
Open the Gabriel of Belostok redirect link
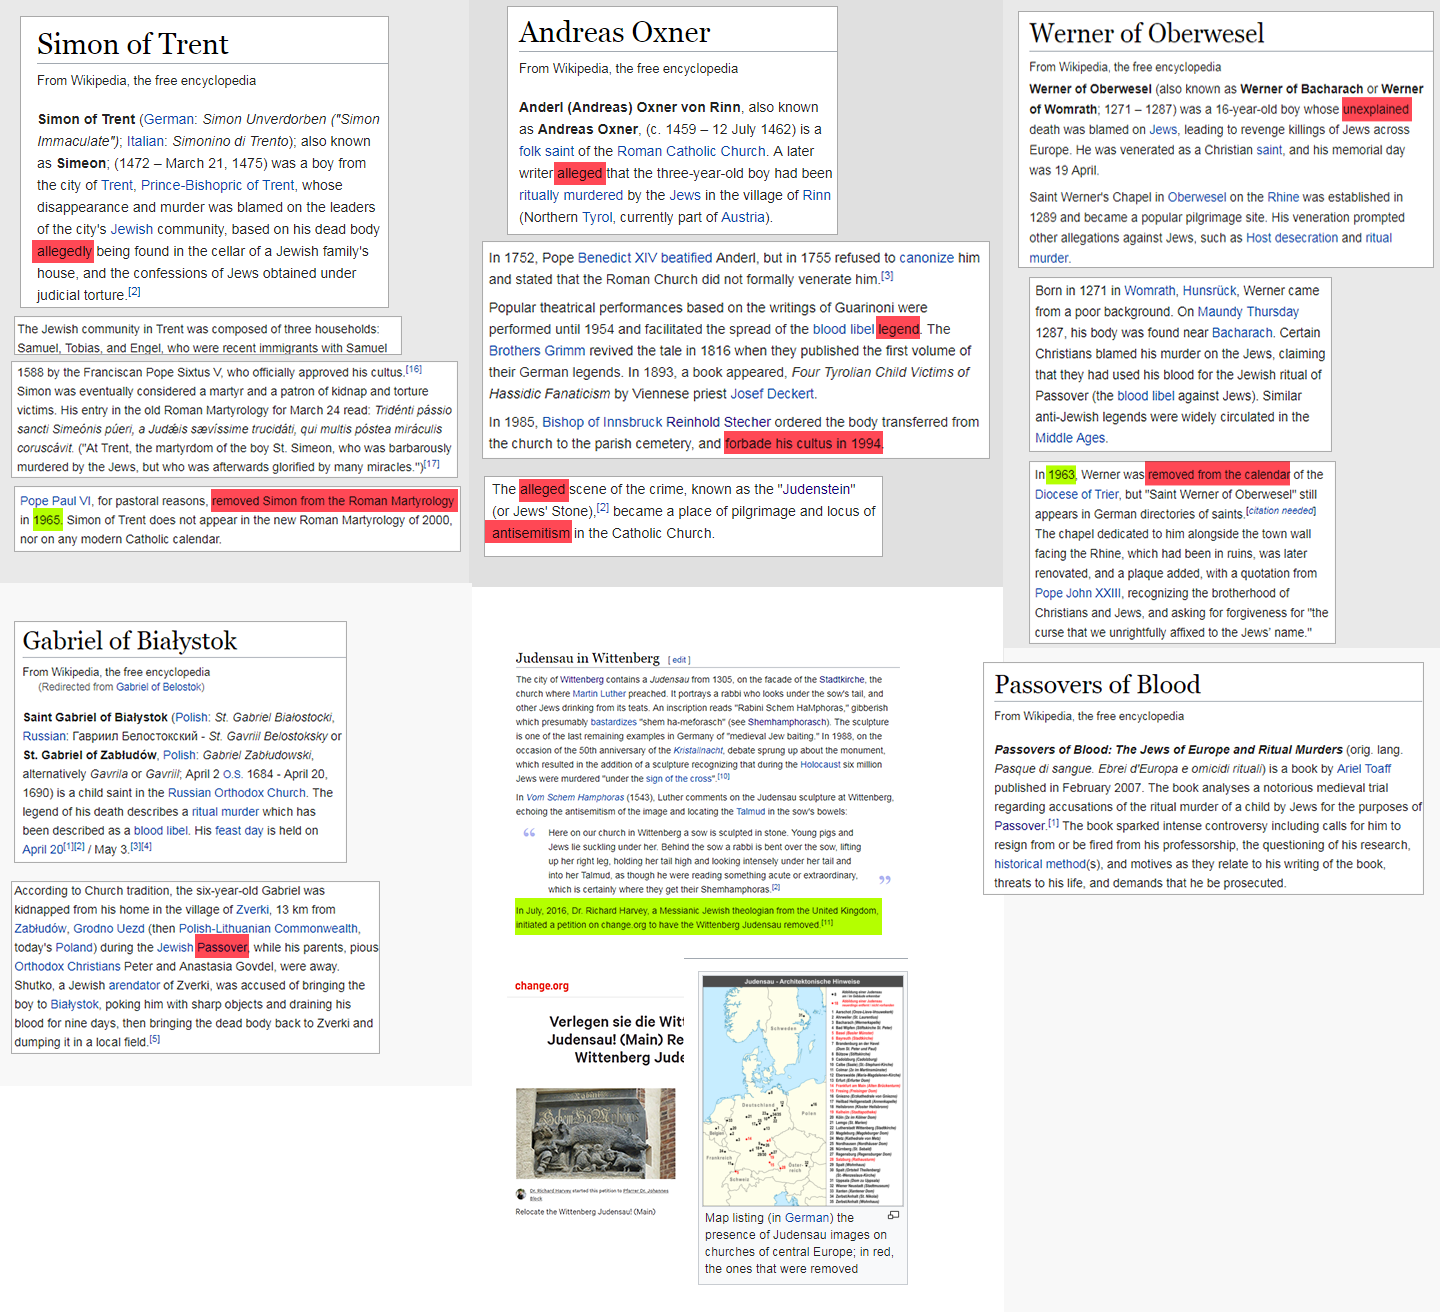point(159,687)
